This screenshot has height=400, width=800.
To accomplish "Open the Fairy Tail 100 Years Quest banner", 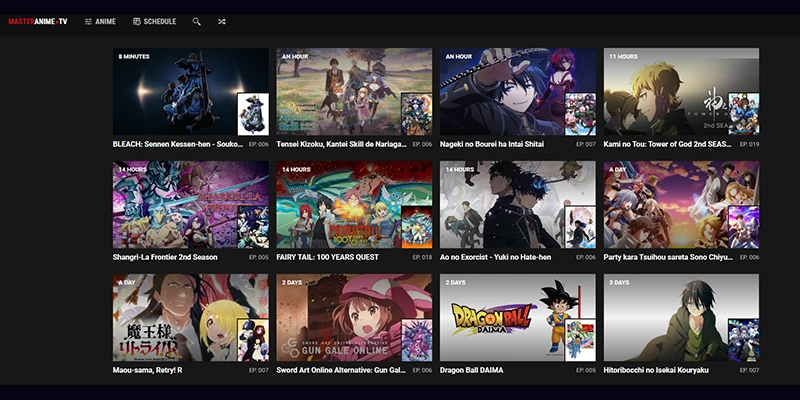I will tap(354, 205).
